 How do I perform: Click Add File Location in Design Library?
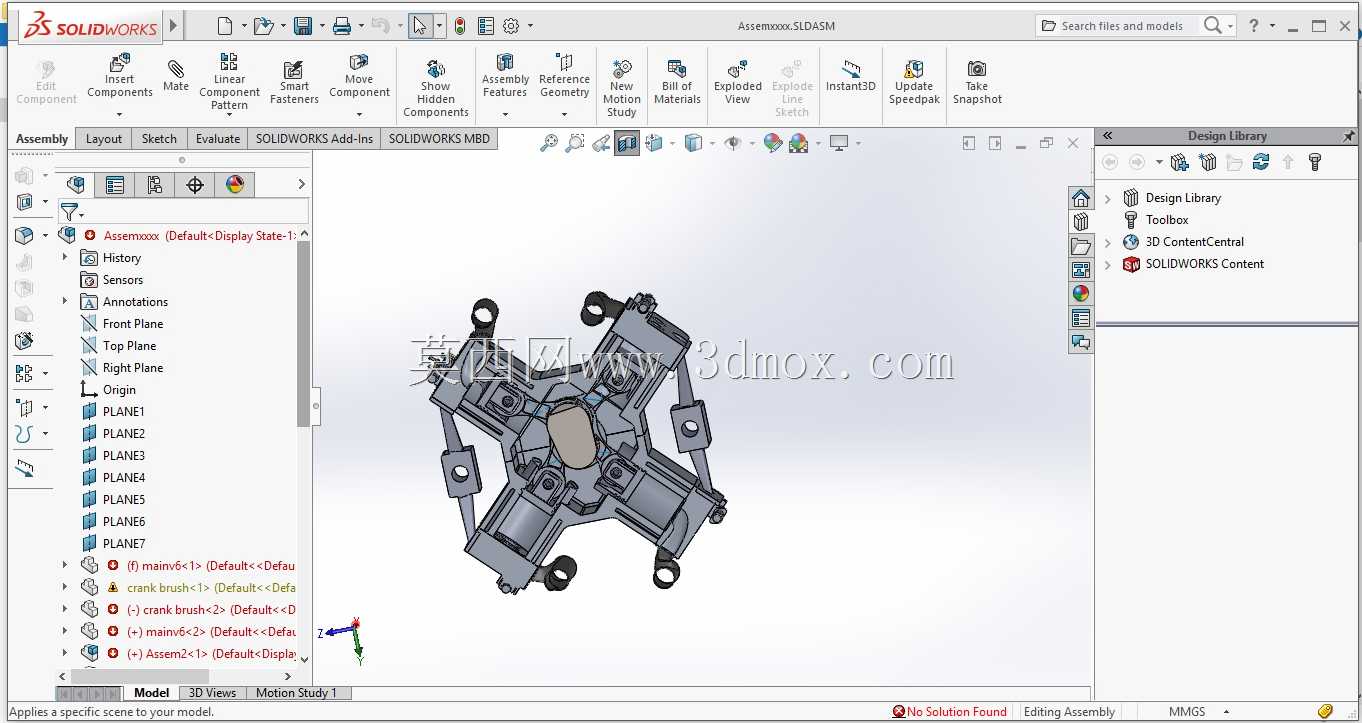[x=1207, y=162]
